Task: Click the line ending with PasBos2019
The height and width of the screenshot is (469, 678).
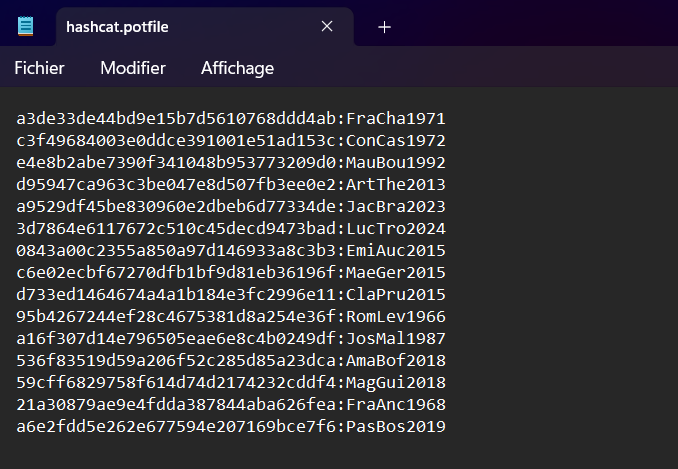Action: pos(231,427)
